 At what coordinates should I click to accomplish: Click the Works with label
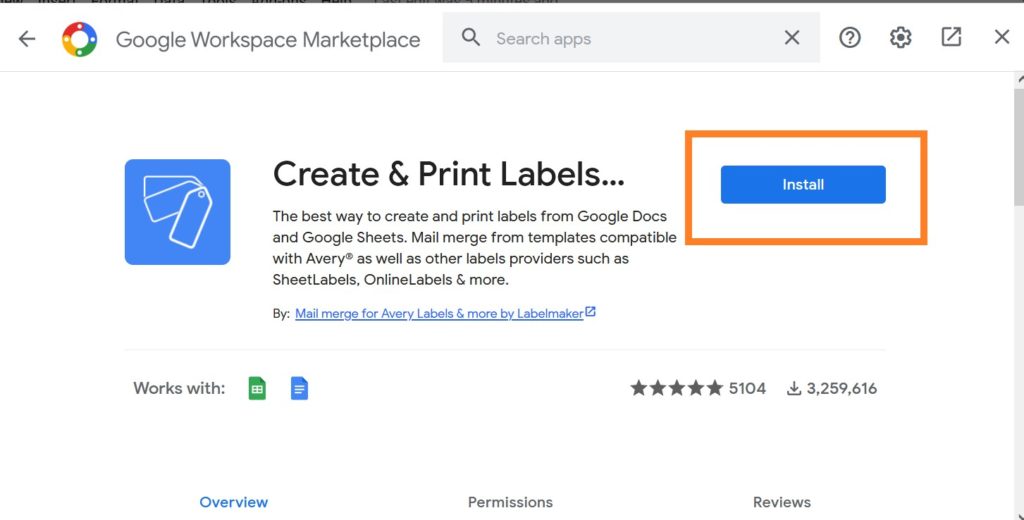coord(179,389)
